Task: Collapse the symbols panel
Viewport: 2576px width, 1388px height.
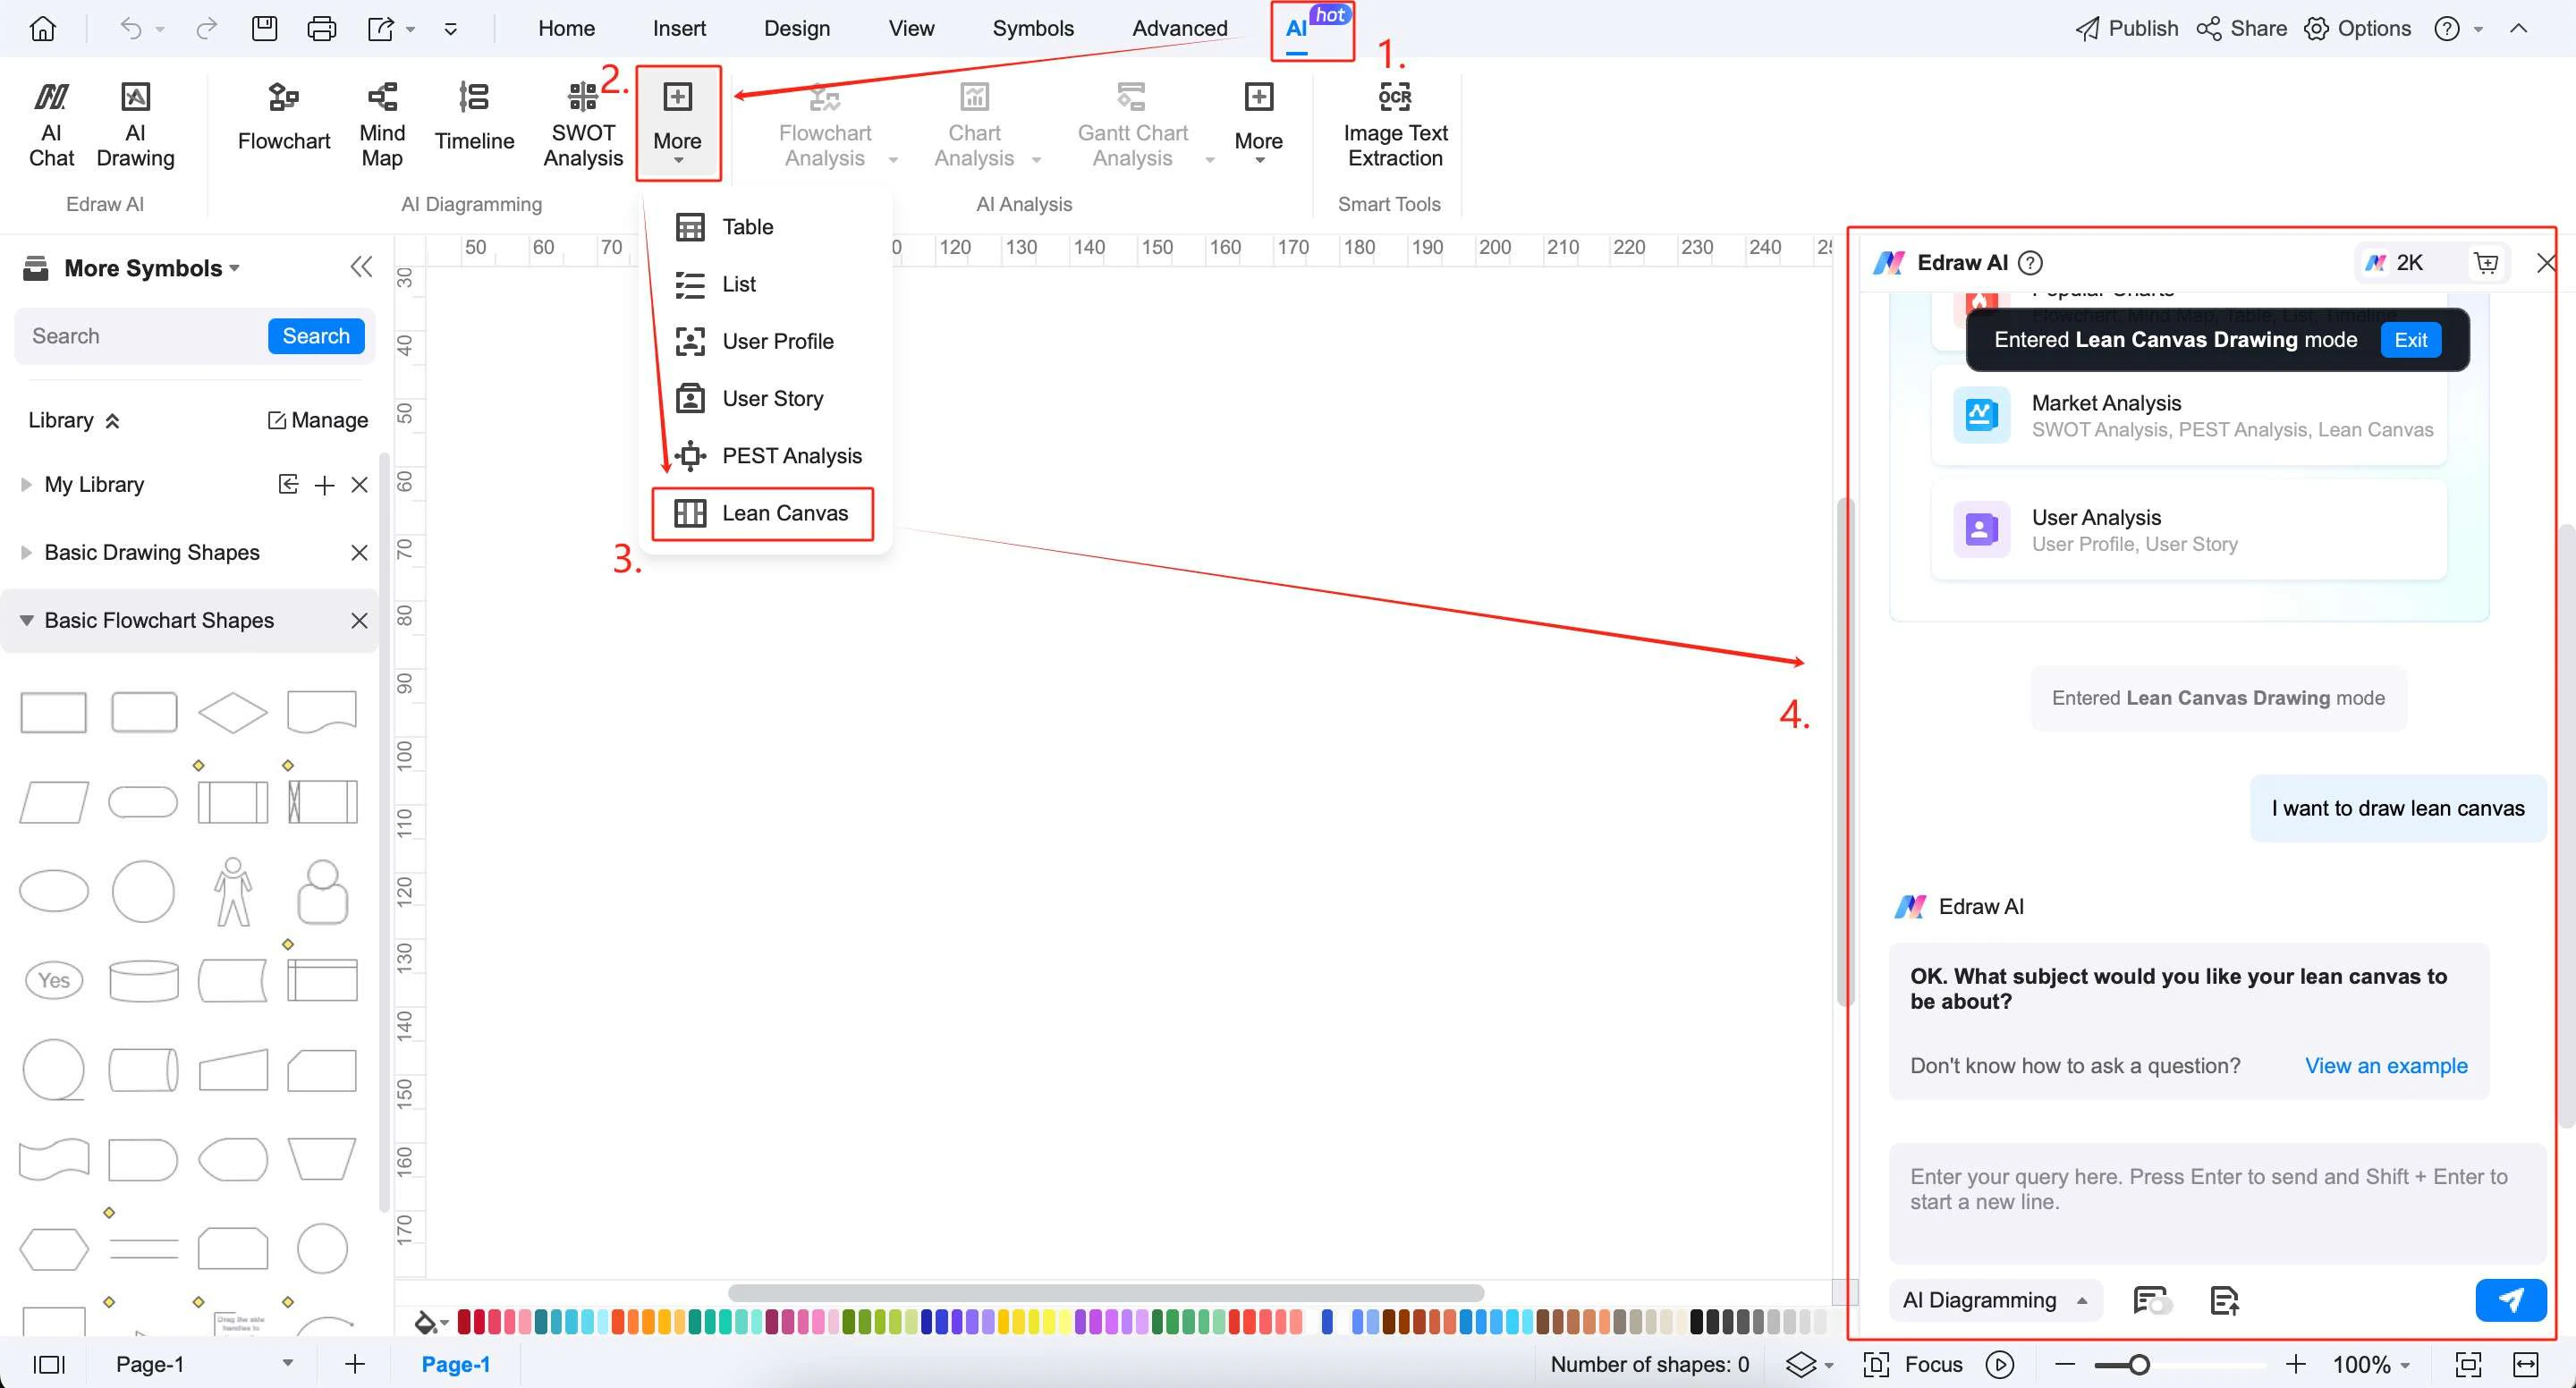Action: pos(361,267)
